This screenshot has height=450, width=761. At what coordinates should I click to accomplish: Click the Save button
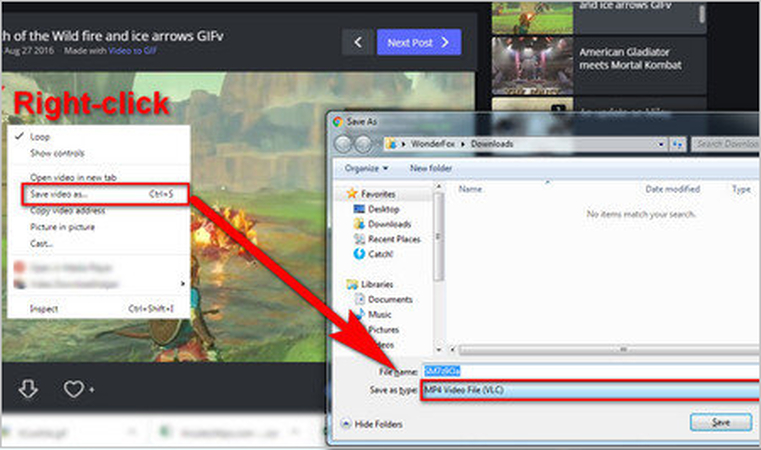[721, 422]
